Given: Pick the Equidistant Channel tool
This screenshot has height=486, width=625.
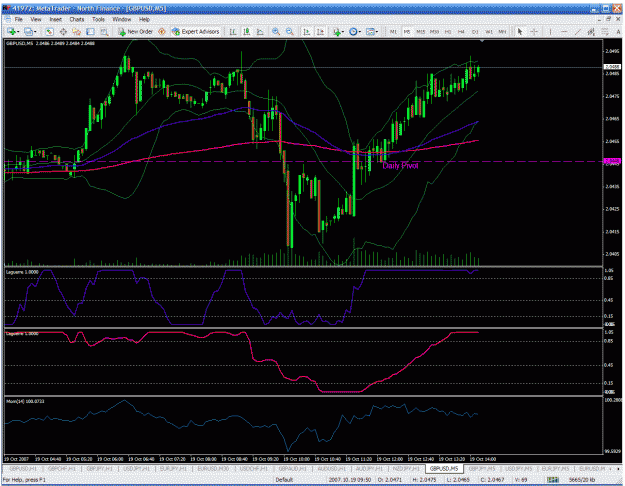Looking at the screenshot, I should point(591,31).
